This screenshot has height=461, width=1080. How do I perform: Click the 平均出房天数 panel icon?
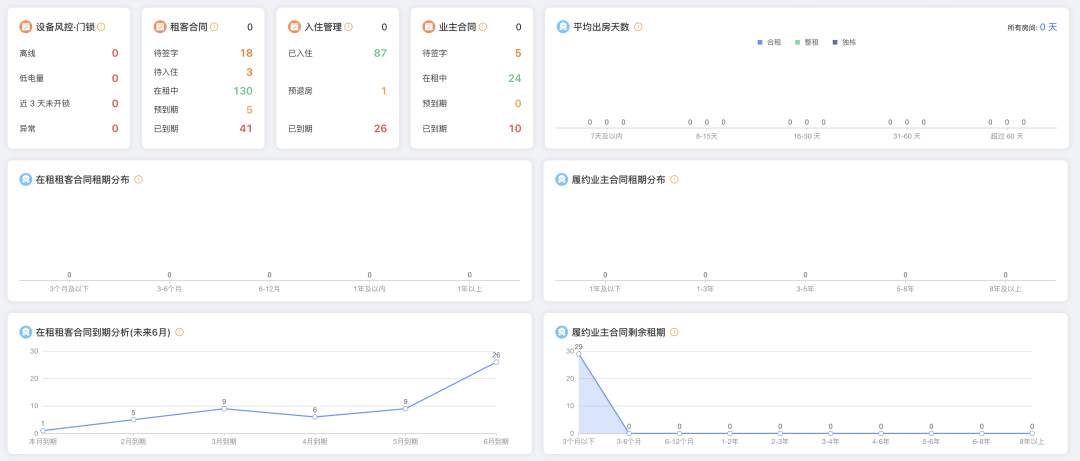563,27
